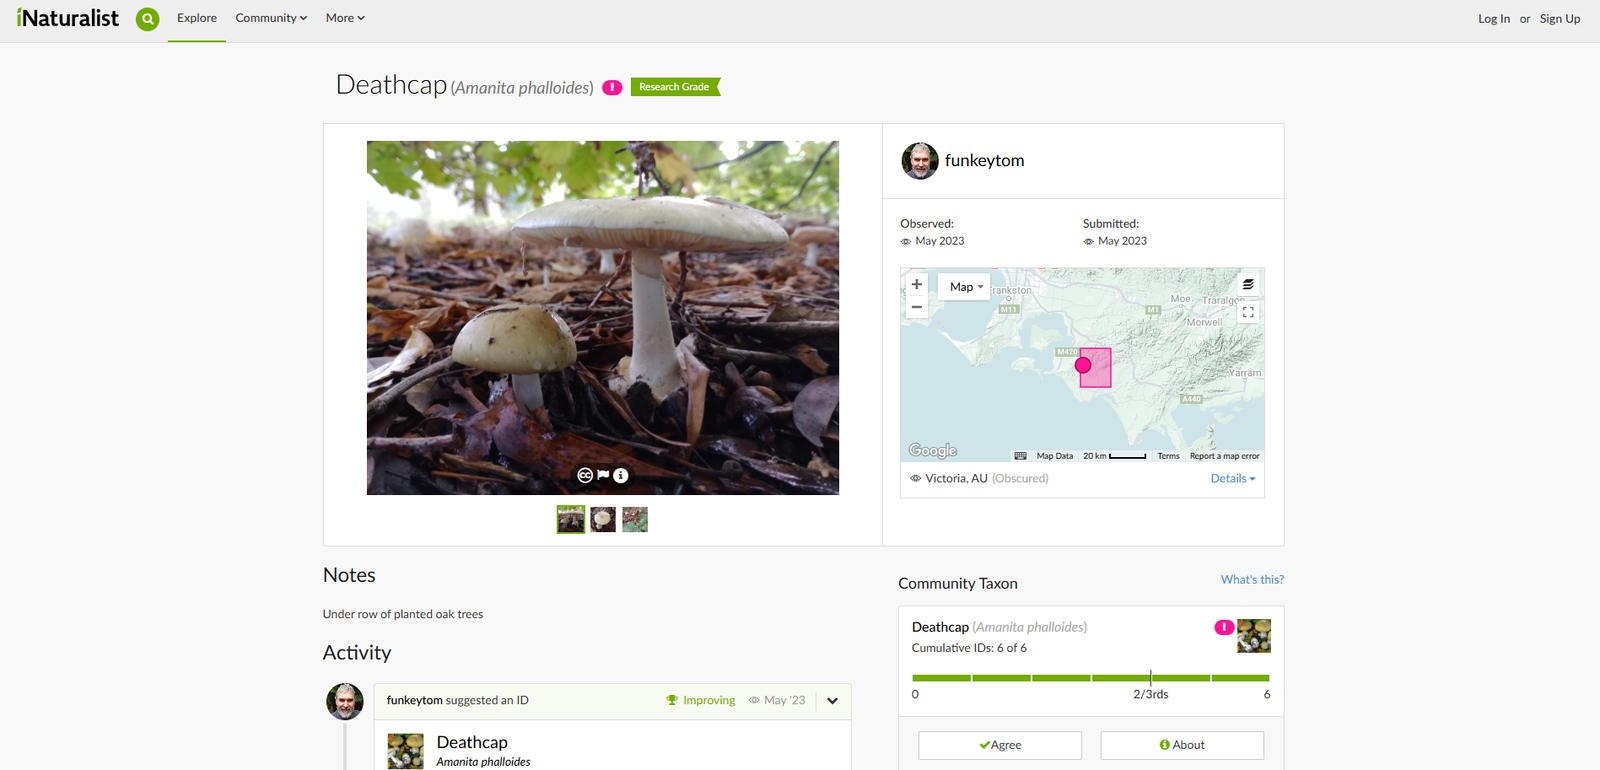Open the Creative Commons license icon on photo
Screen dimensions: 1600x770
[x=585, y=475]
